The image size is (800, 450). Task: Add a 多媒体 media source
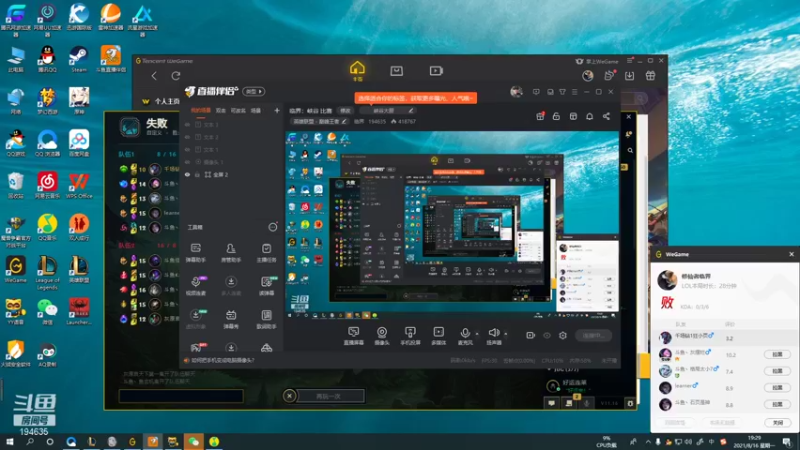click(x=438, y=336)
